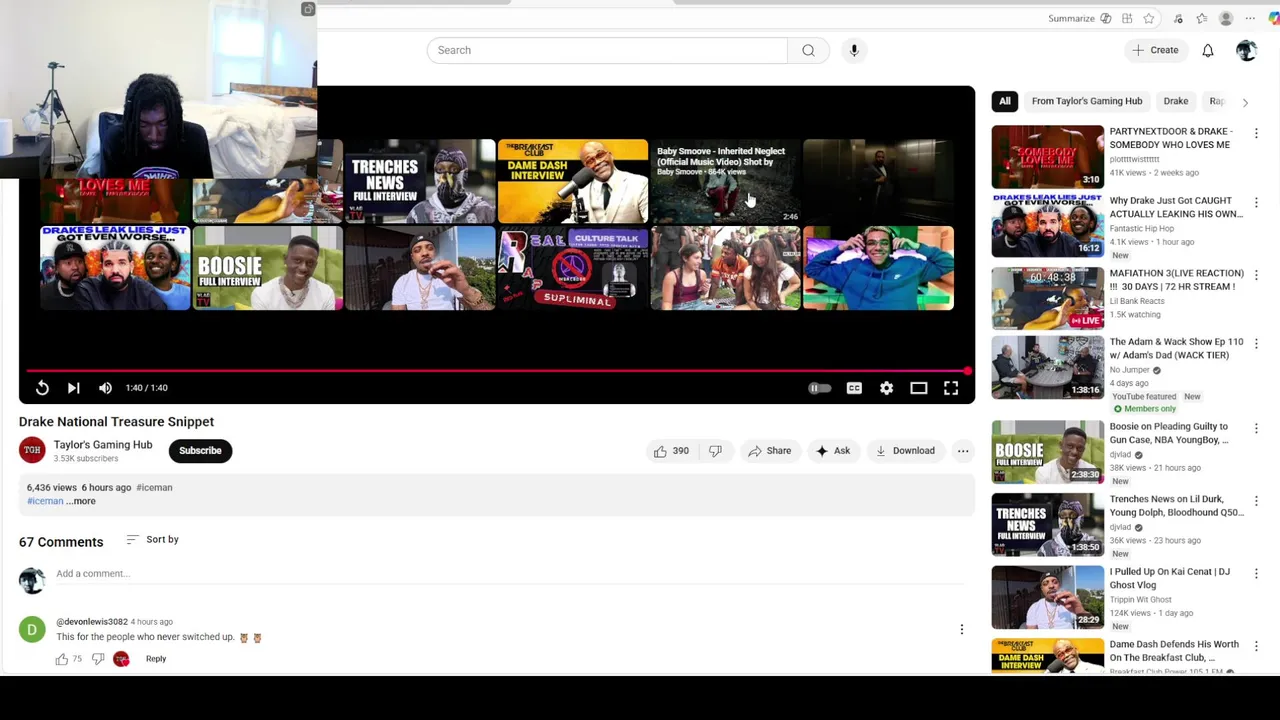Like devonlewis3082's comment

62,659
